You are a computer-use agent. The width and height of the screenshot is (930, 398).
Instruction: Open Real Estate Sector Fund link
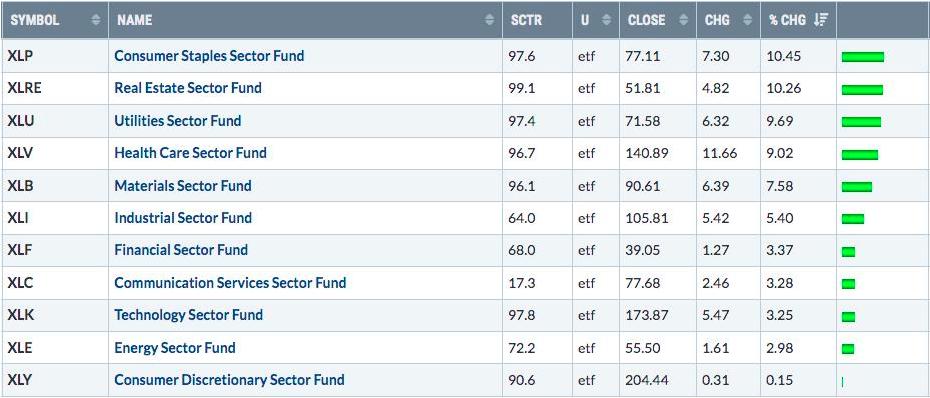[x=188, y=88]
